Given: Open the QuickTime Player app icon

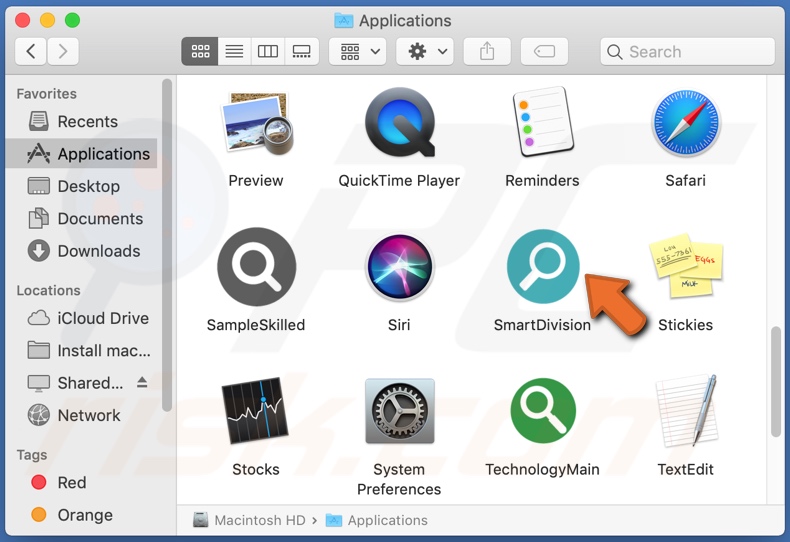Looking at the screenshot, I should [x=400, y=122].
